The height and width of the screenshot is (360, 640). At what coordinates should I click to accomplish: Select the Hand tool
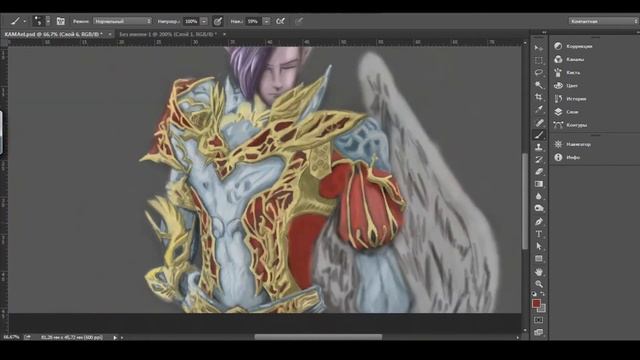click(x=539, y=271)
